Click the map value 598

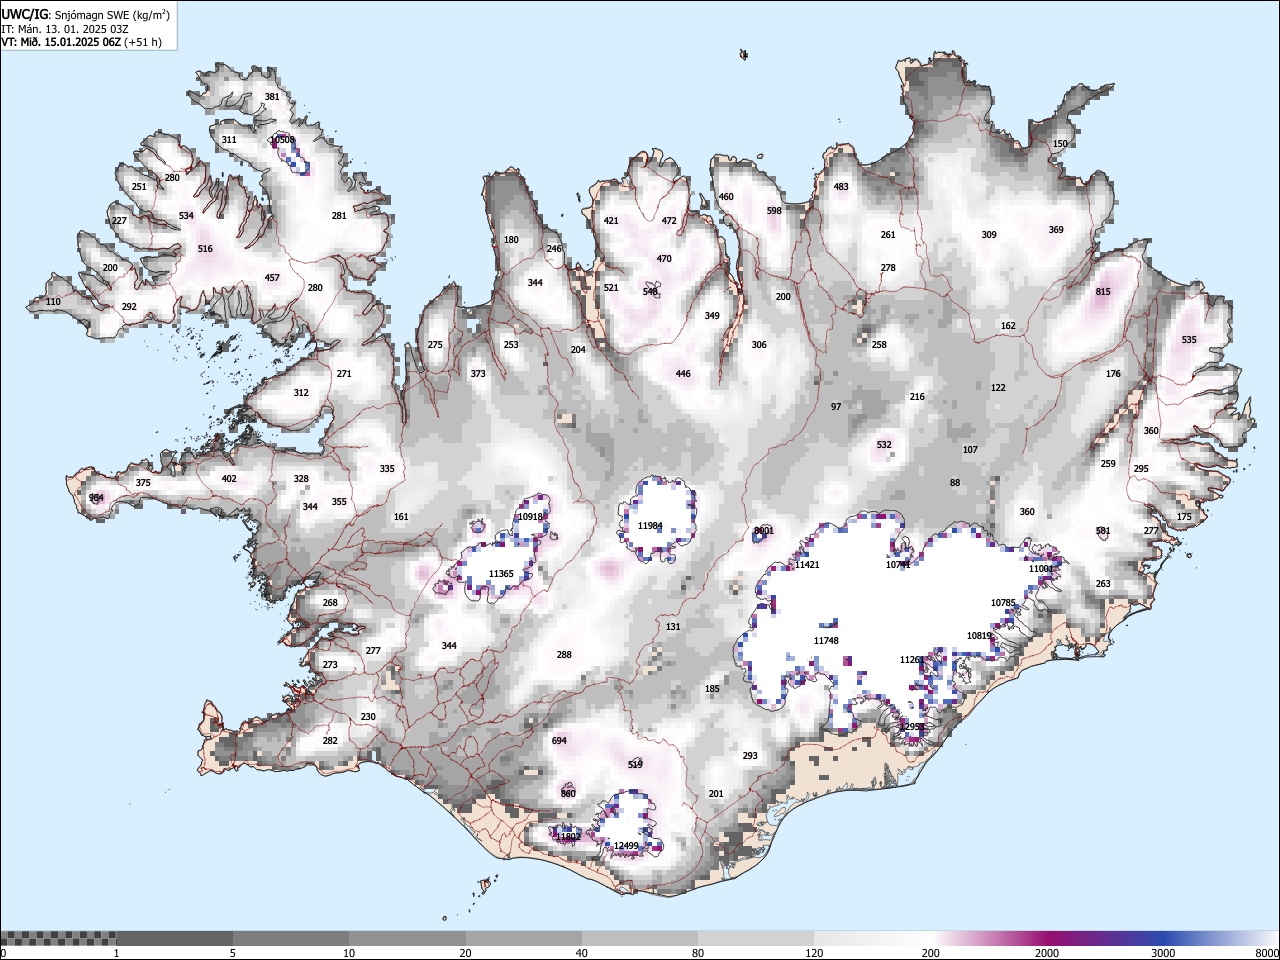[774, 211]
